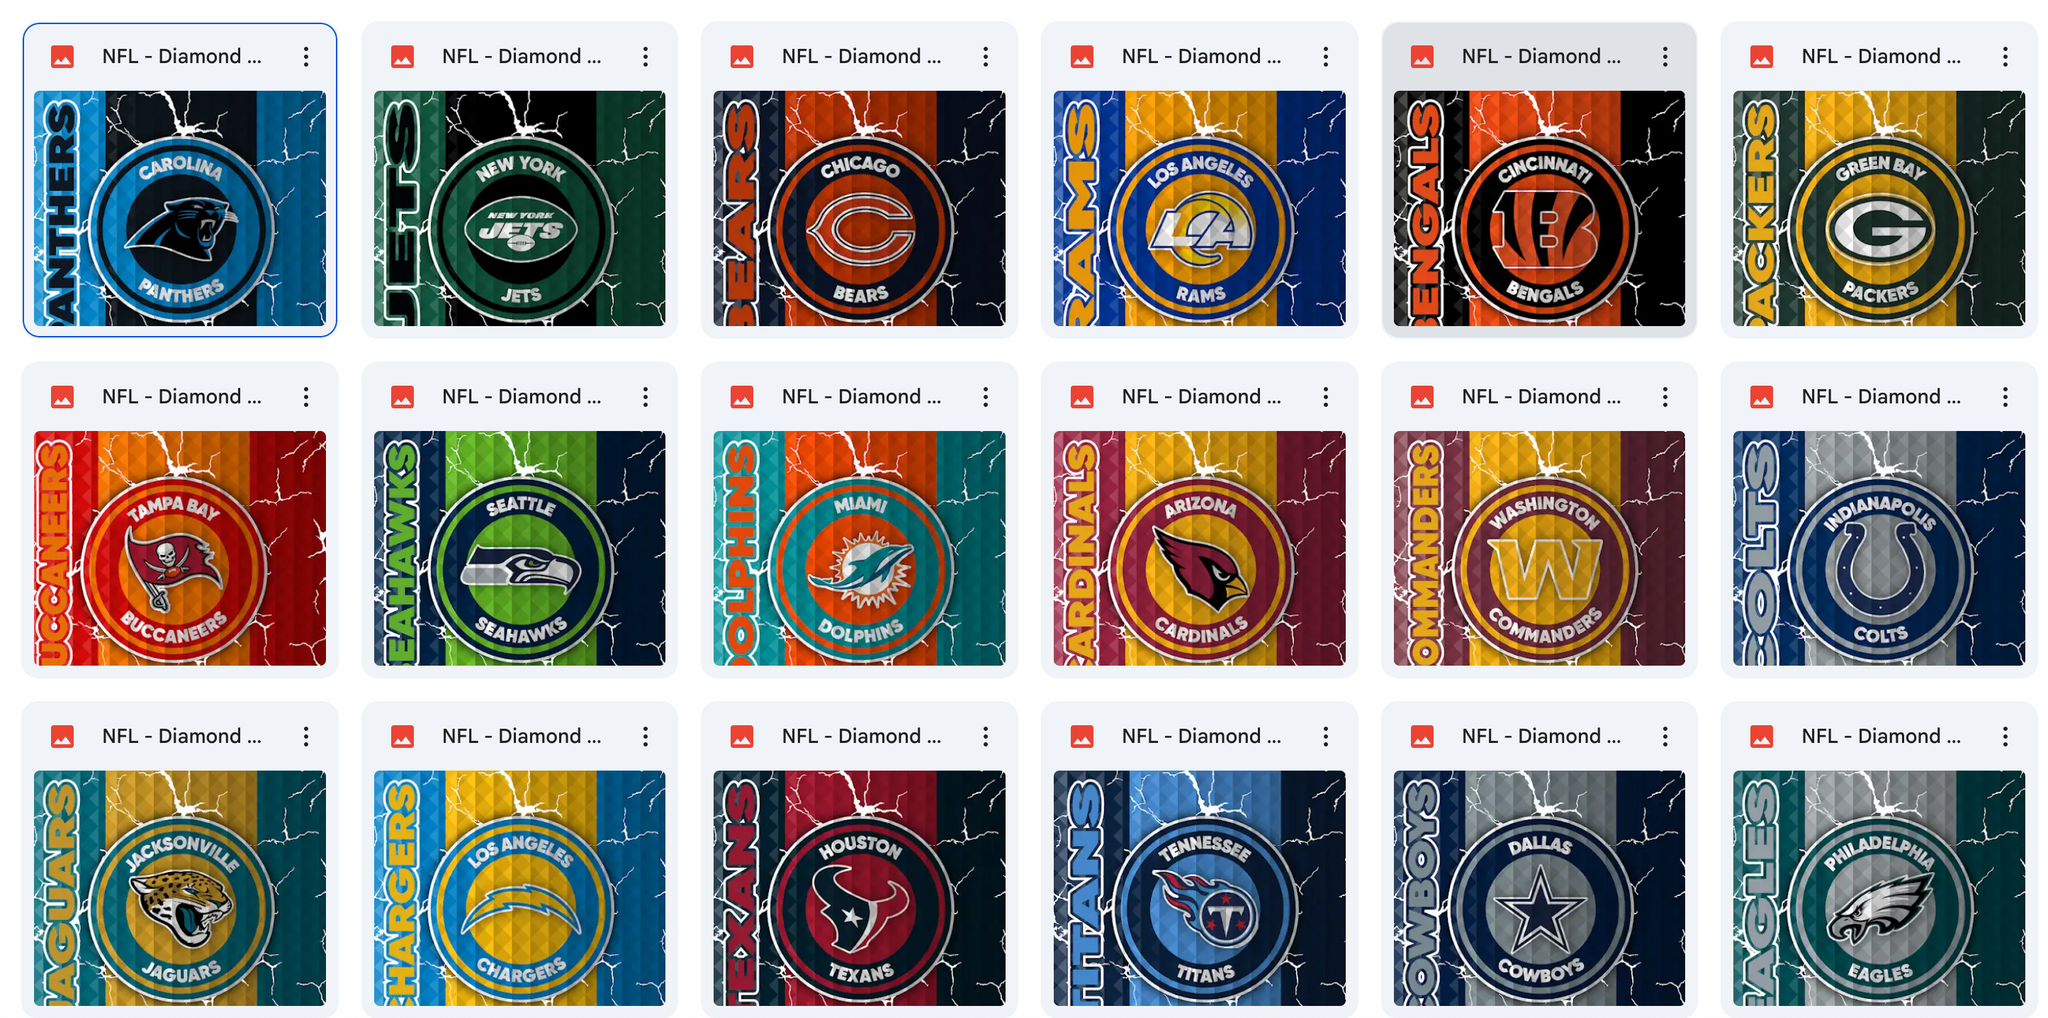2048x1018 pixels.
Task: Select the Arizona Cardinals thumbnail
Action: 1199,548
